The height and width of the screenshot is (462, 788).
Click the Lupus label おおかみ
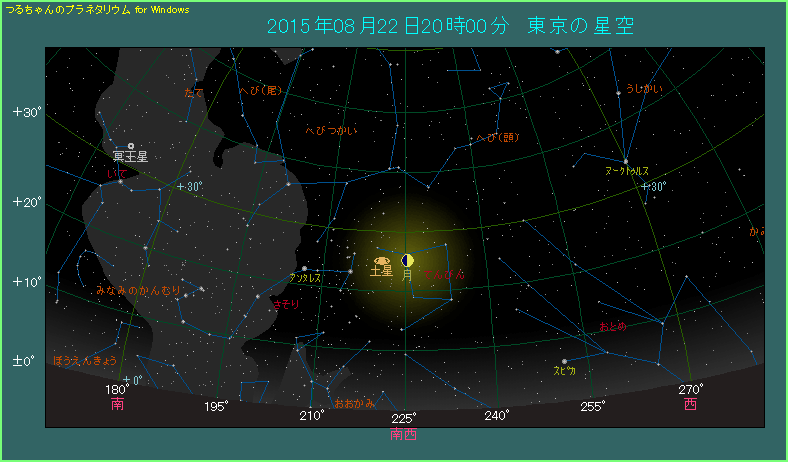tap(354, 403)
